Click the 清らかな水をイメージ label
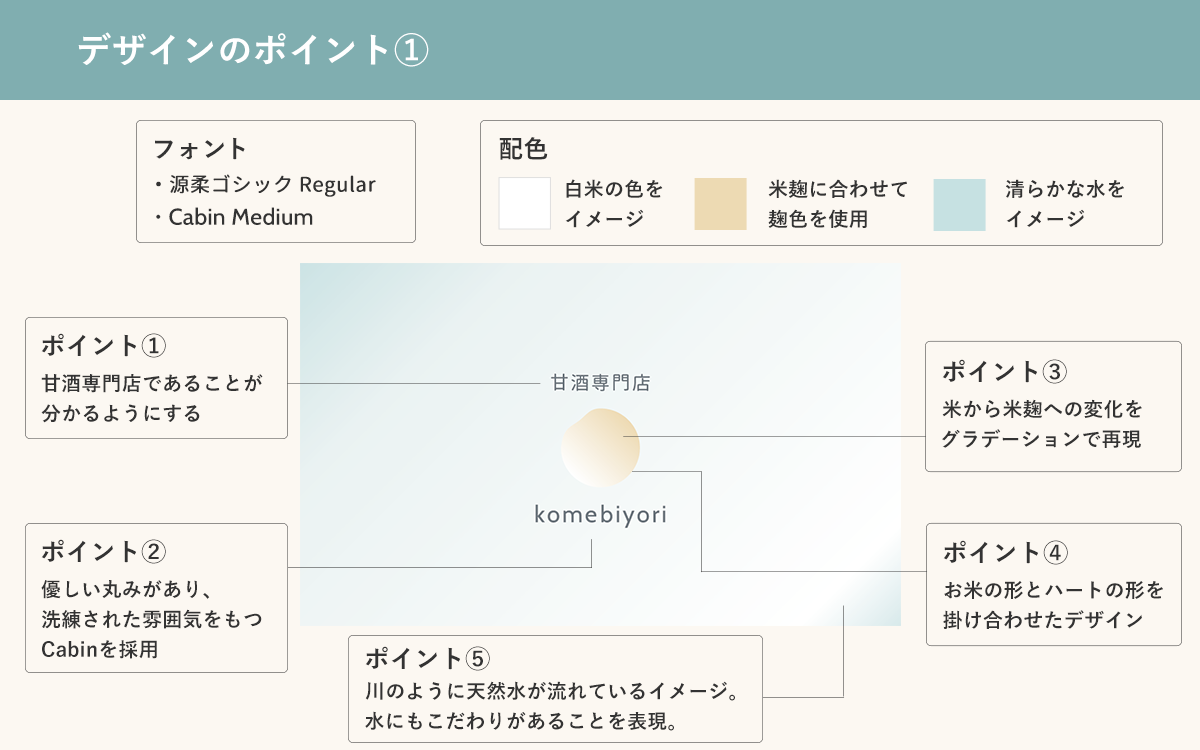Image resolution: width=1200 pixels, height=750 pixels. pyautogui.click(x=1065, y=204)
